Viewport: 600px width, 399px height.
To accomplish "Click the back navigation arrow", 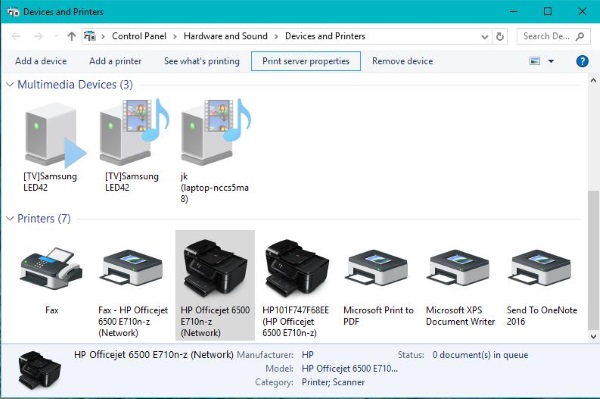I will [x=16, y=36].
